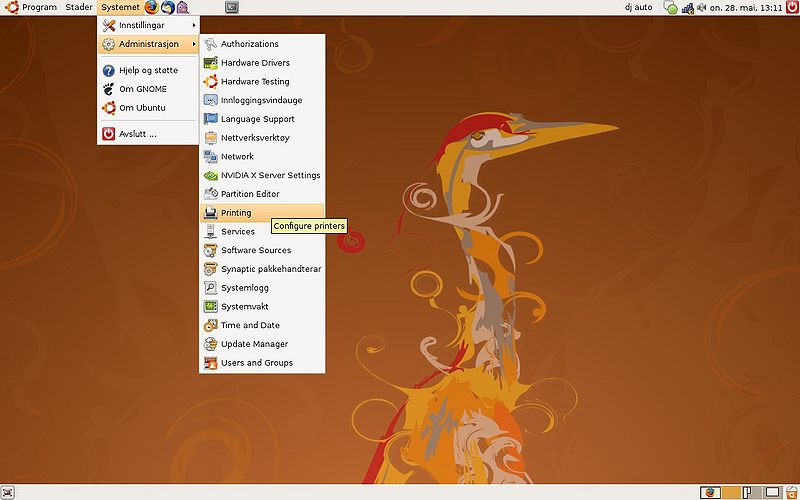Launch Pidgin messenger from the top panel
800x500 pixels.
click(183, 7)
